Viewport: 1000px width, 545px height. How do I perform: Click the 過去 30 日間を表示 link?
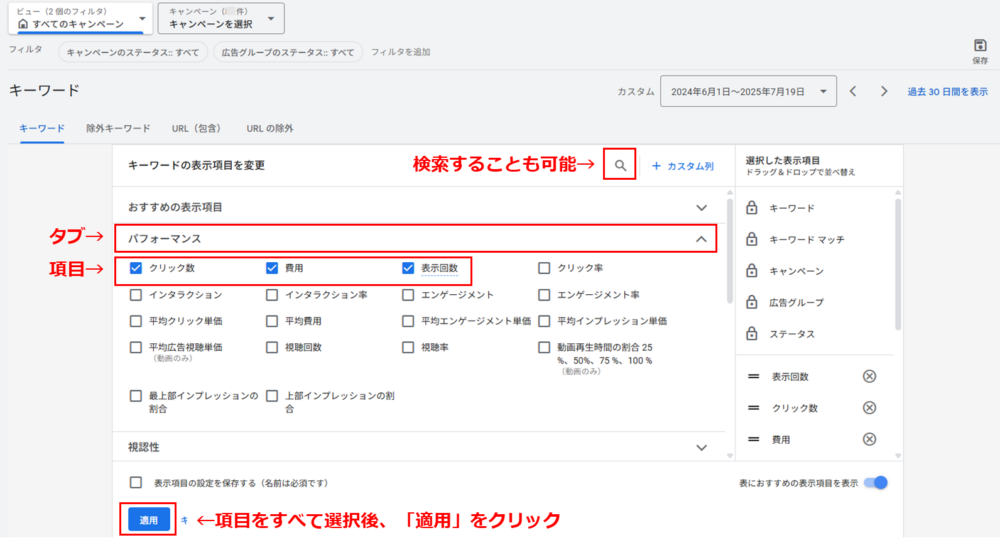point(947,91)
